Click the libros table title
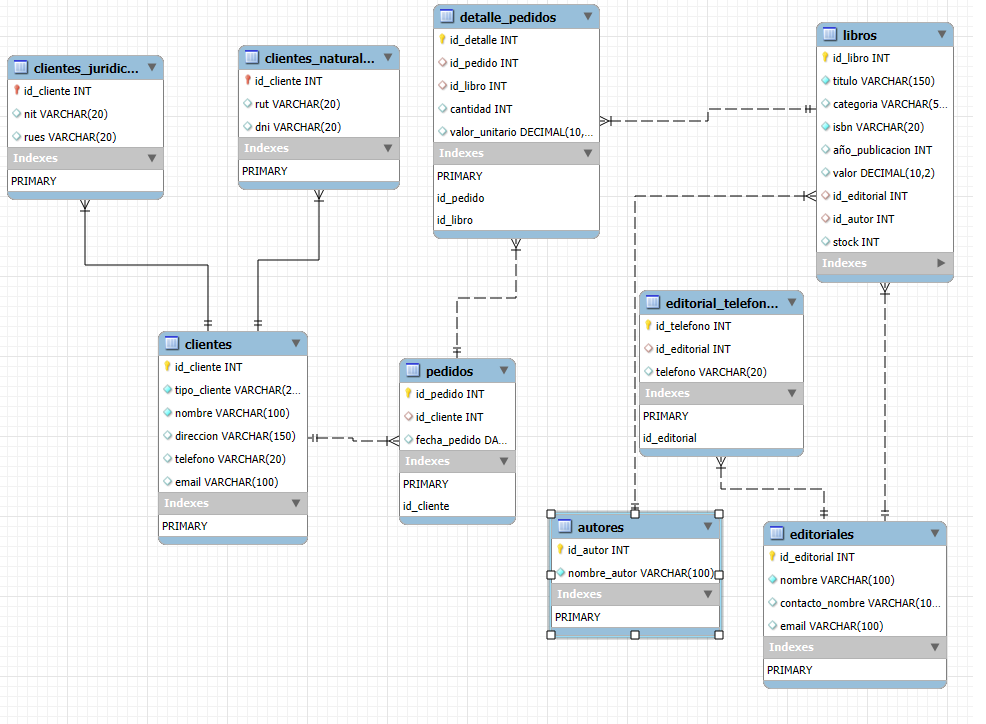Image resolution: width=986 pixels, height=724 pixels. click(x=859, y=35)
